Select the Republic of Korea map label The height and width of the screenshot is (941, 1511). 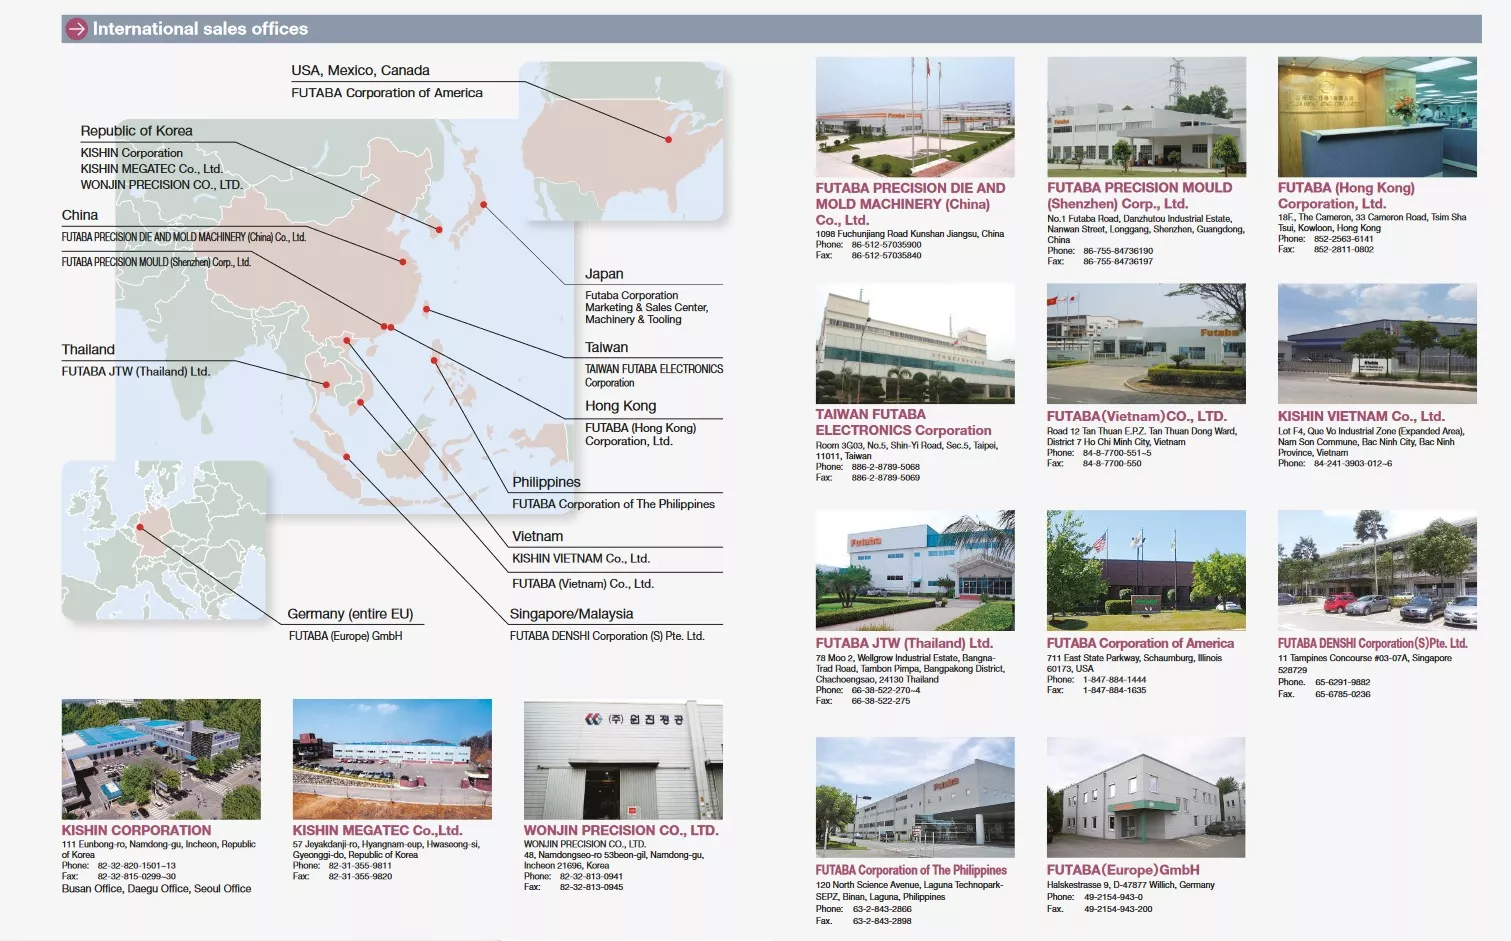(x=136, y=131)
